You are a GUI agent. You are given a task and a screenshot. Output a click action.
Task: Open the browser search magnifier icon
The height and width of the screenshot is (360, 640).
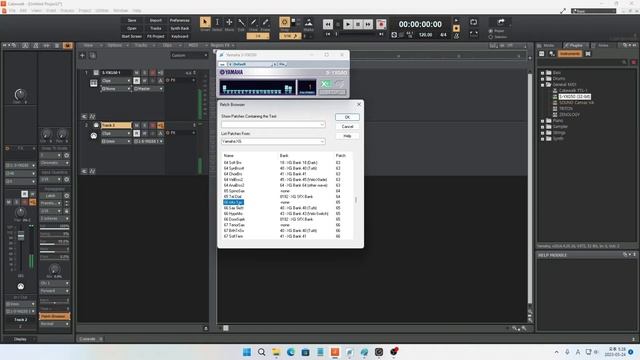click(624, 62)
